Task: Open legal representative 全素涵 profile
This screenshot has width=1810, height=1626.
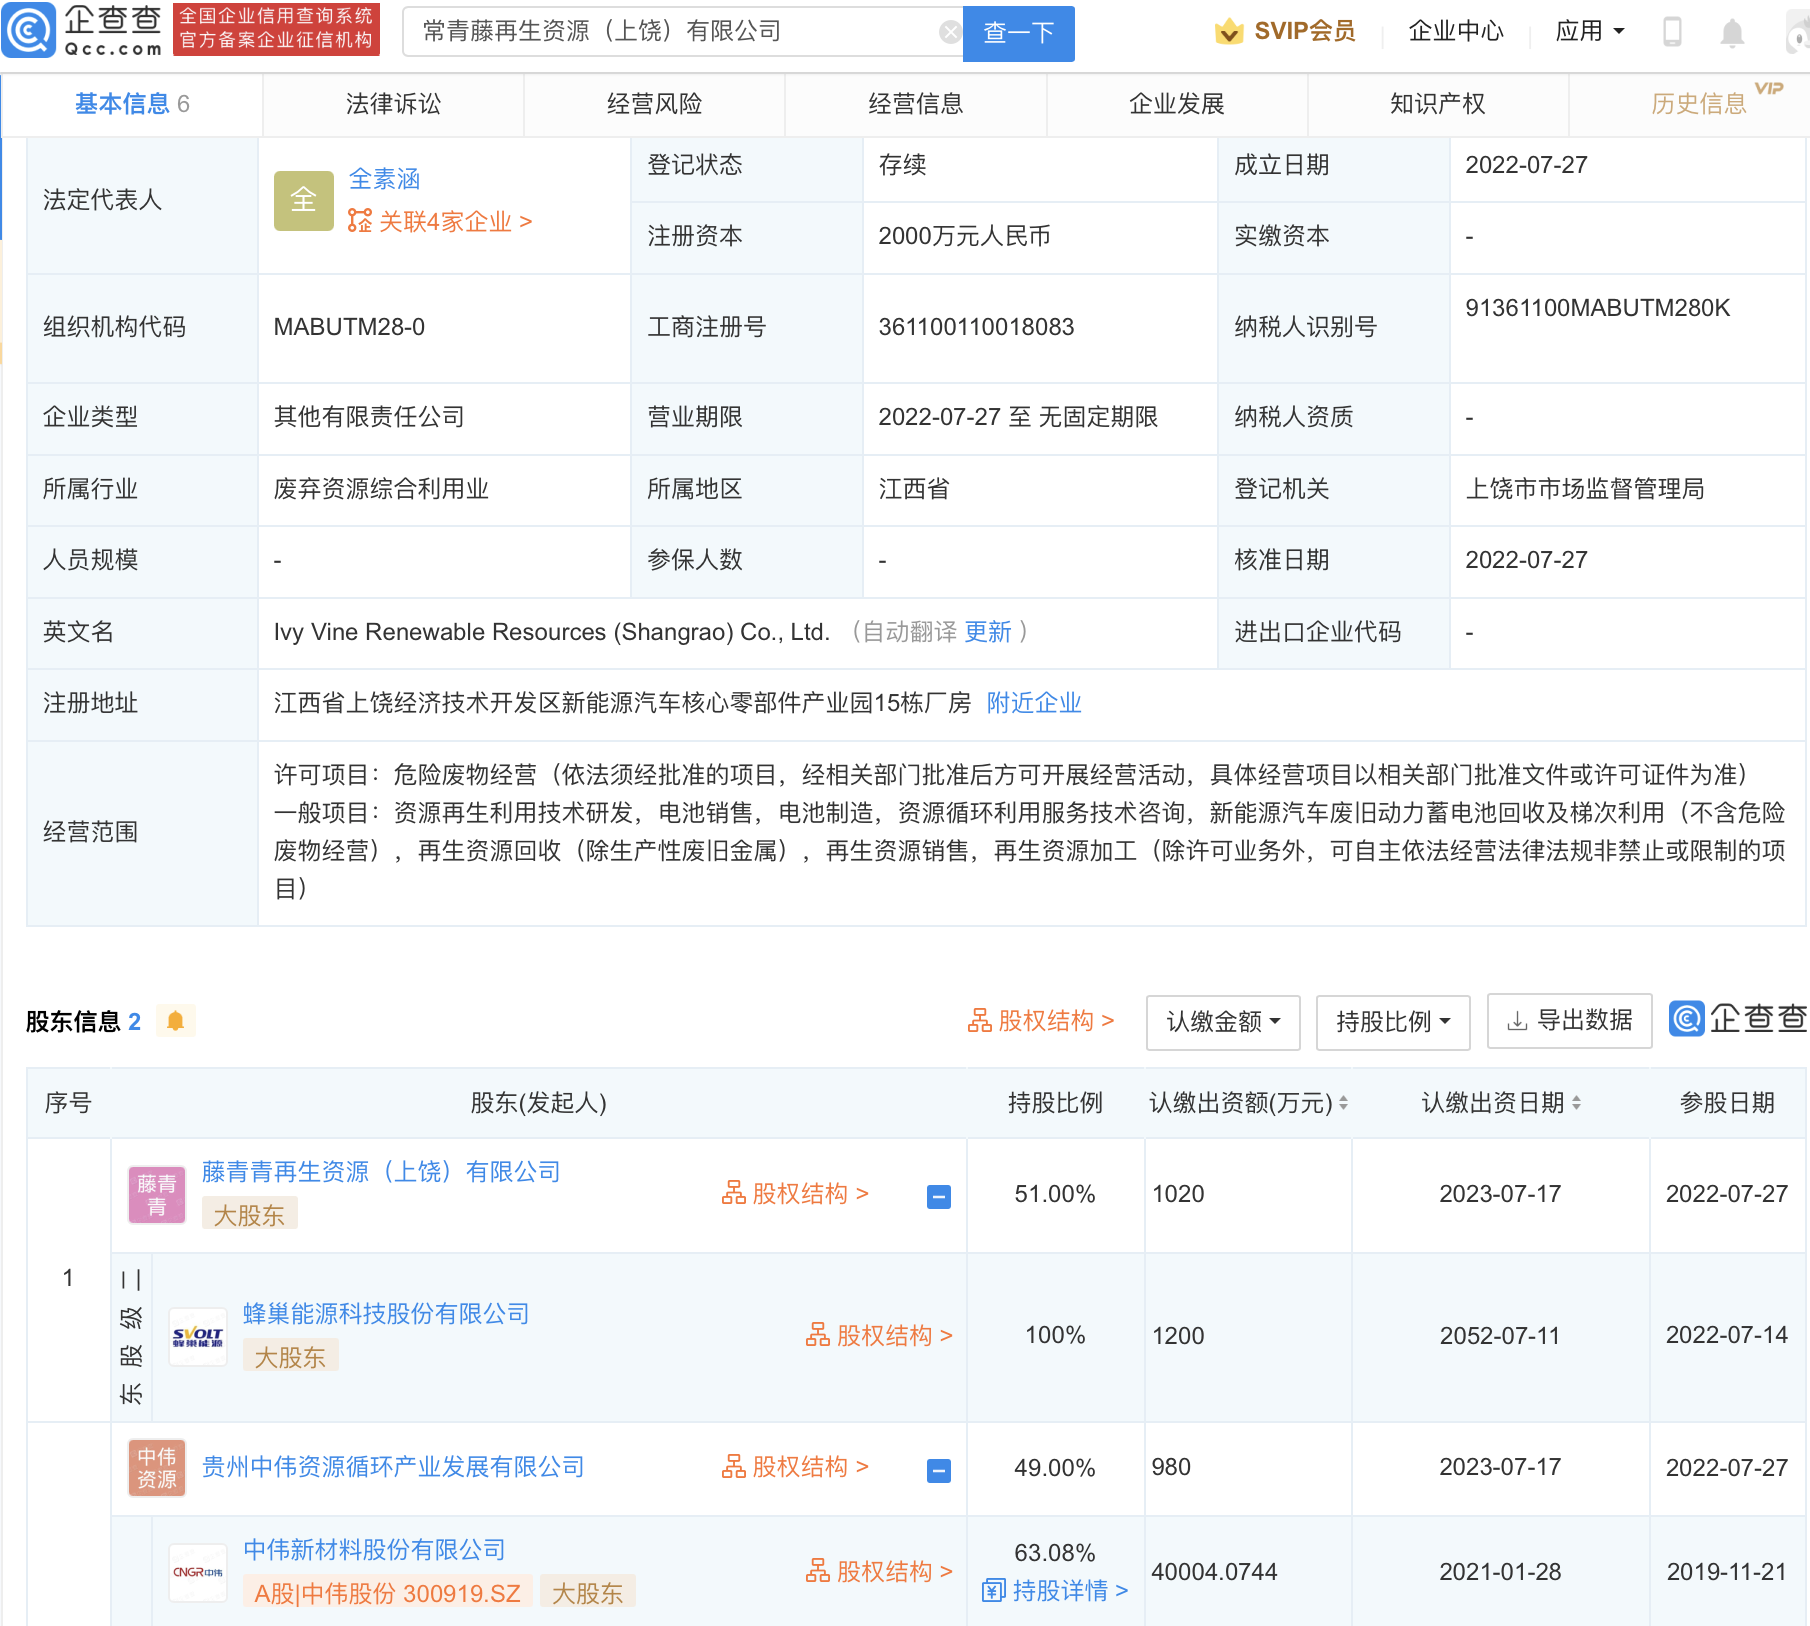Action: pyautogui.click(x=384, y=179)
